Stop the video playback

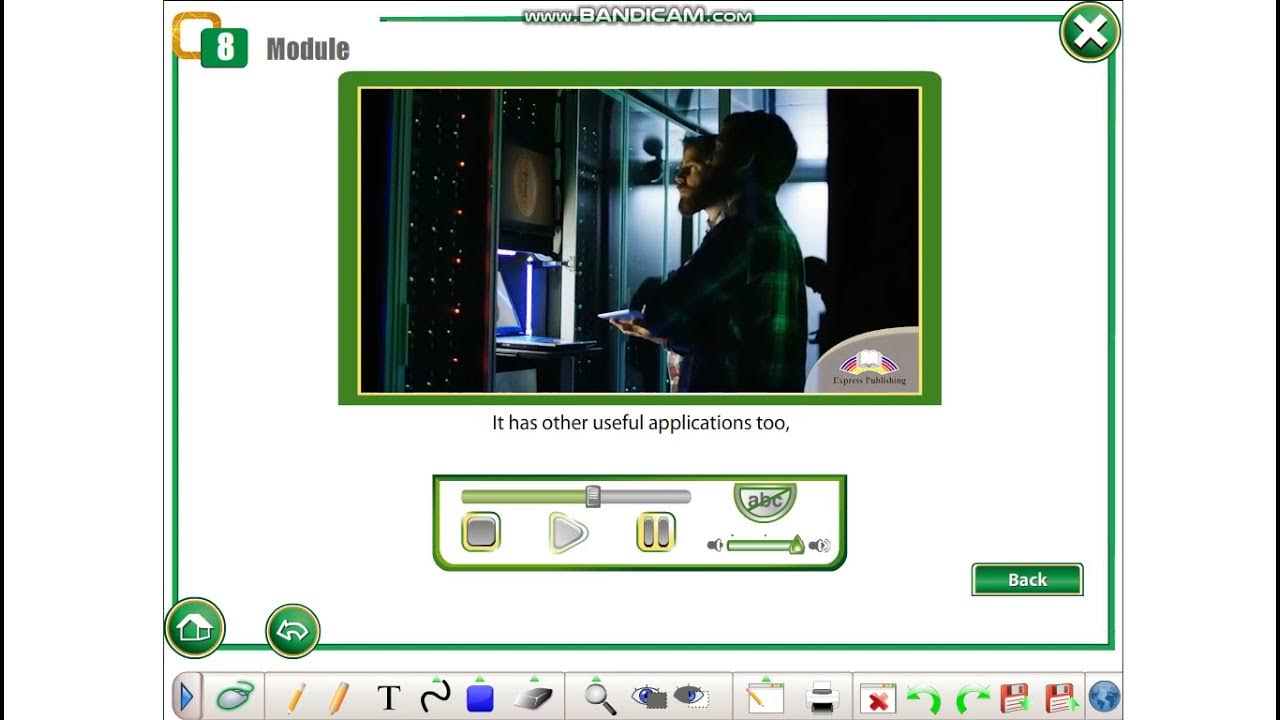[481, 532]
